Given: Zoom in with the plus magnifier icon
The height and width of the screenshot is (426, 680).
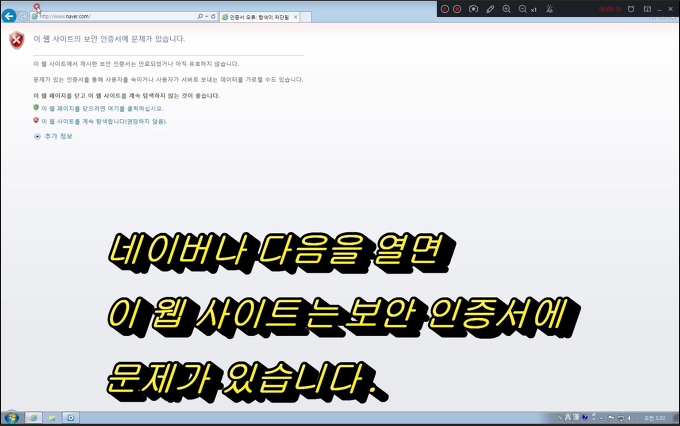Looking at the screenshot, I should coord(506,9).
